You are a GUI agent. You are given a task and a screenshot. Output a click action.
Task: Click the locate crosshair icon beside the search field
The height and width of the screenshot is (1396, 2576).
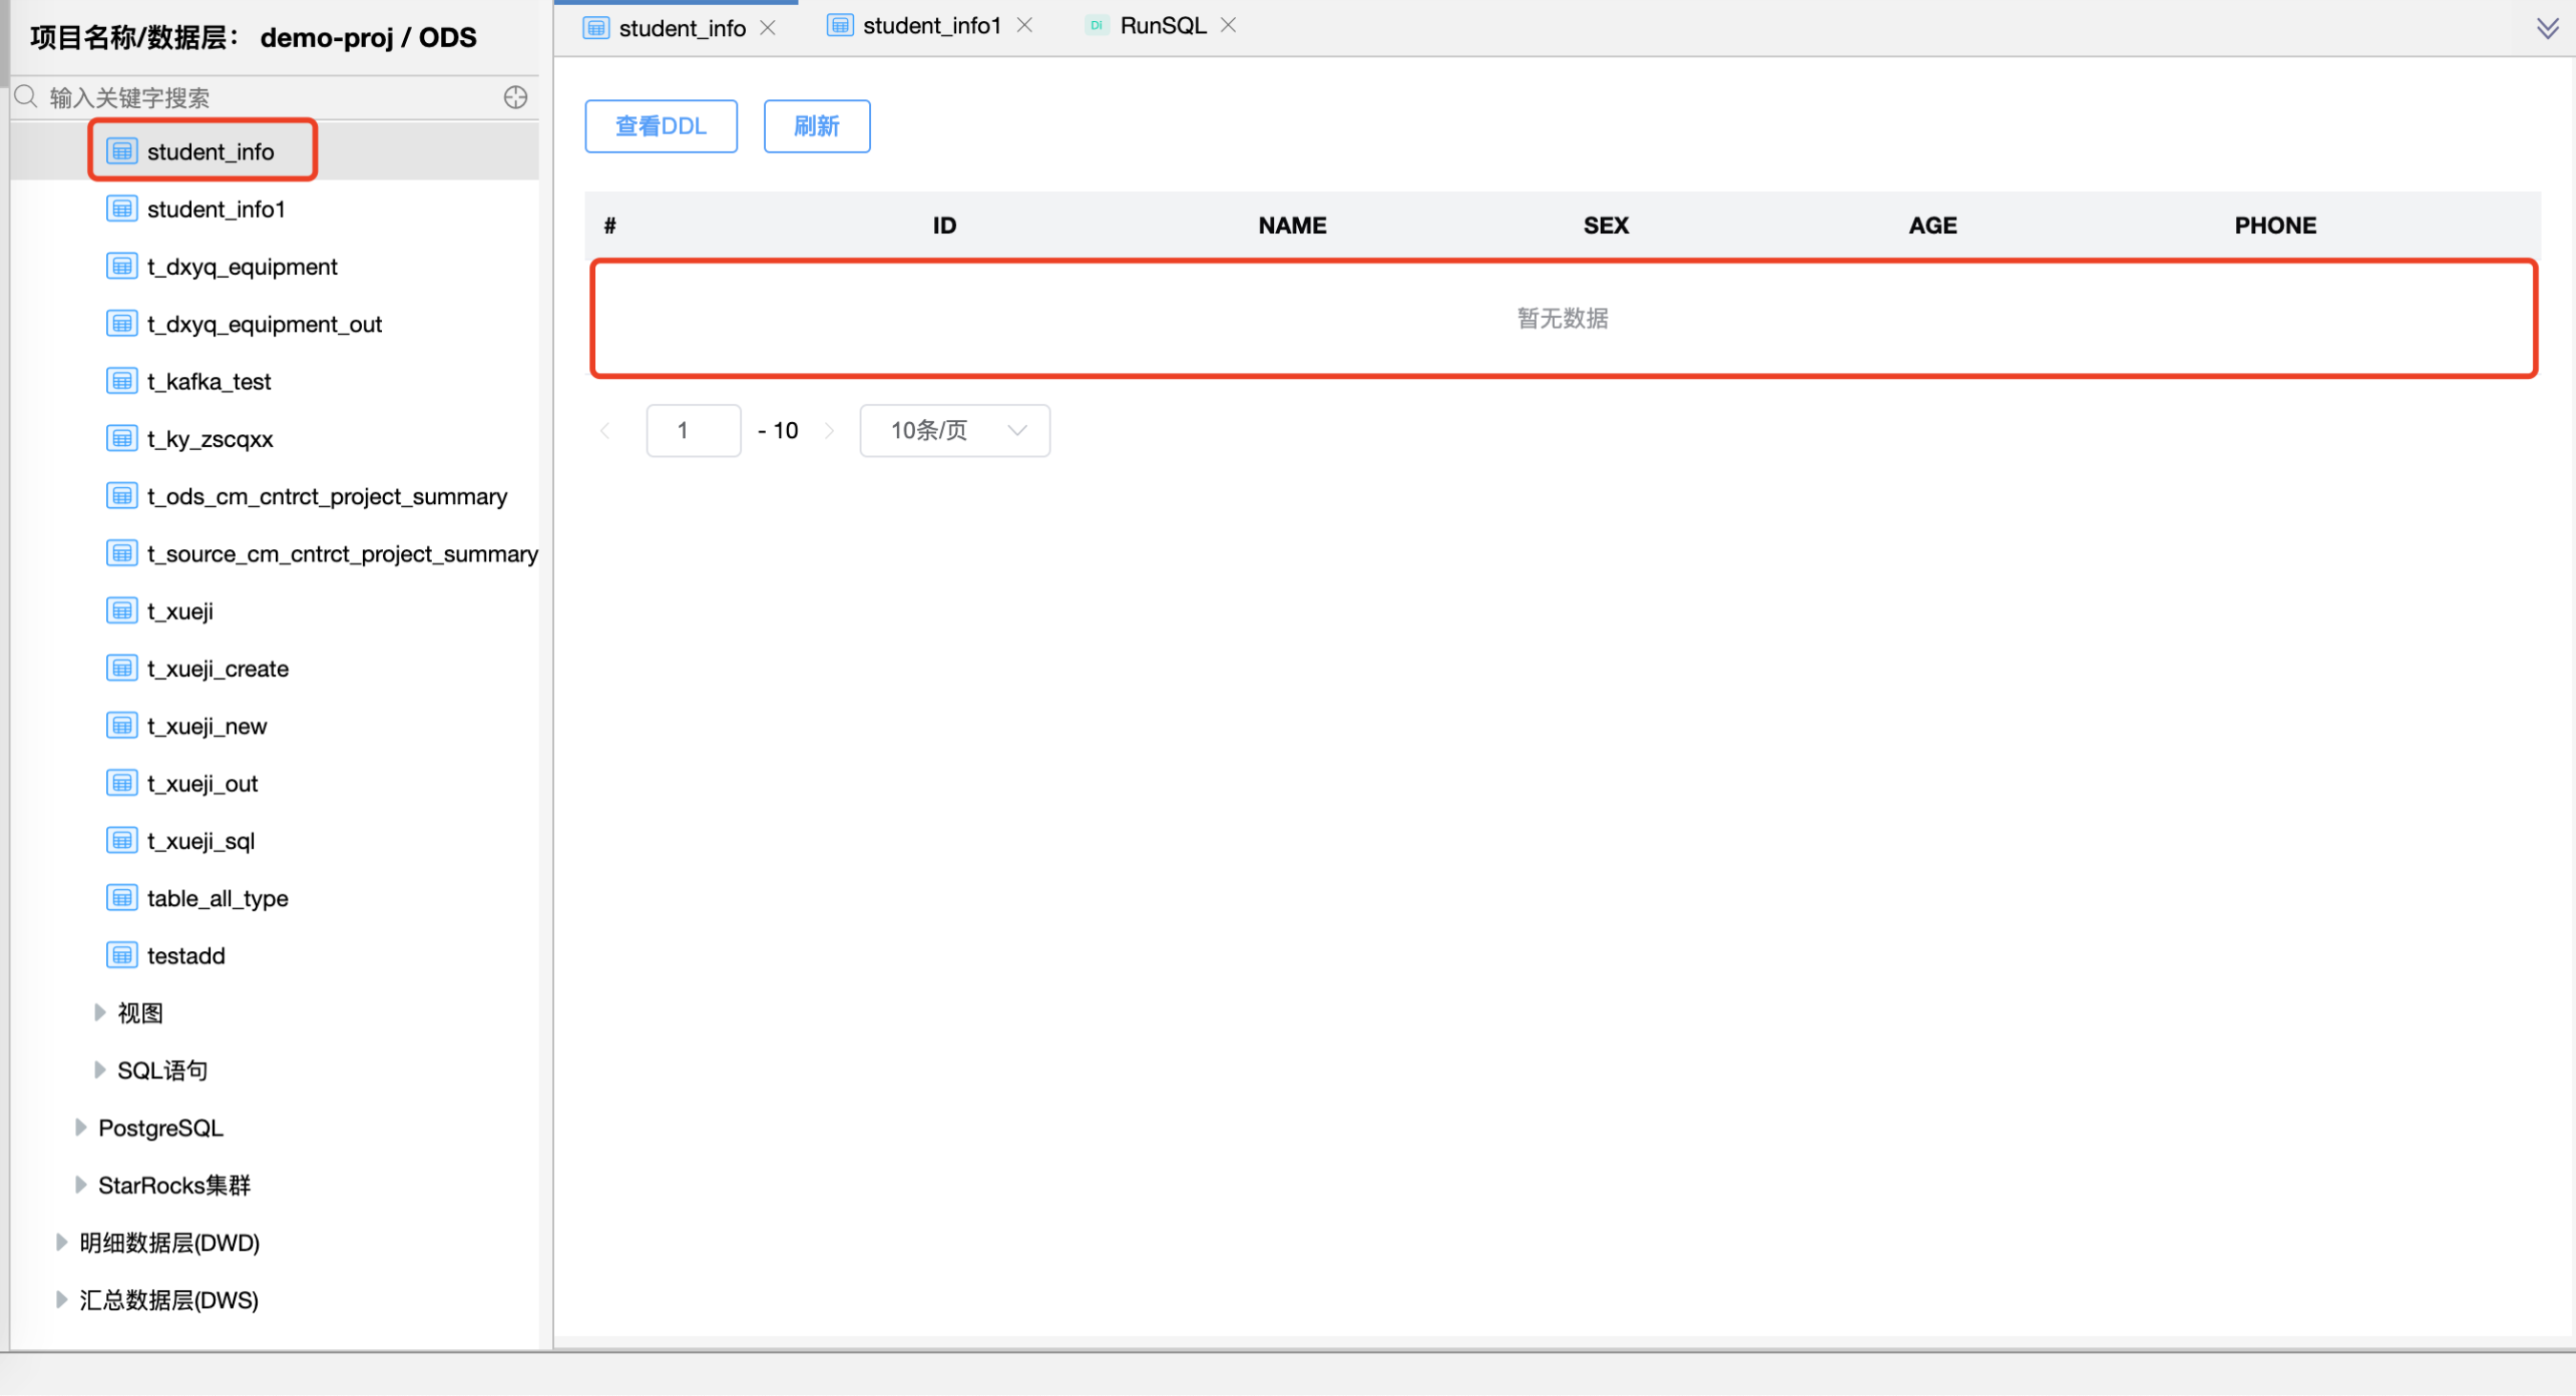515,97
